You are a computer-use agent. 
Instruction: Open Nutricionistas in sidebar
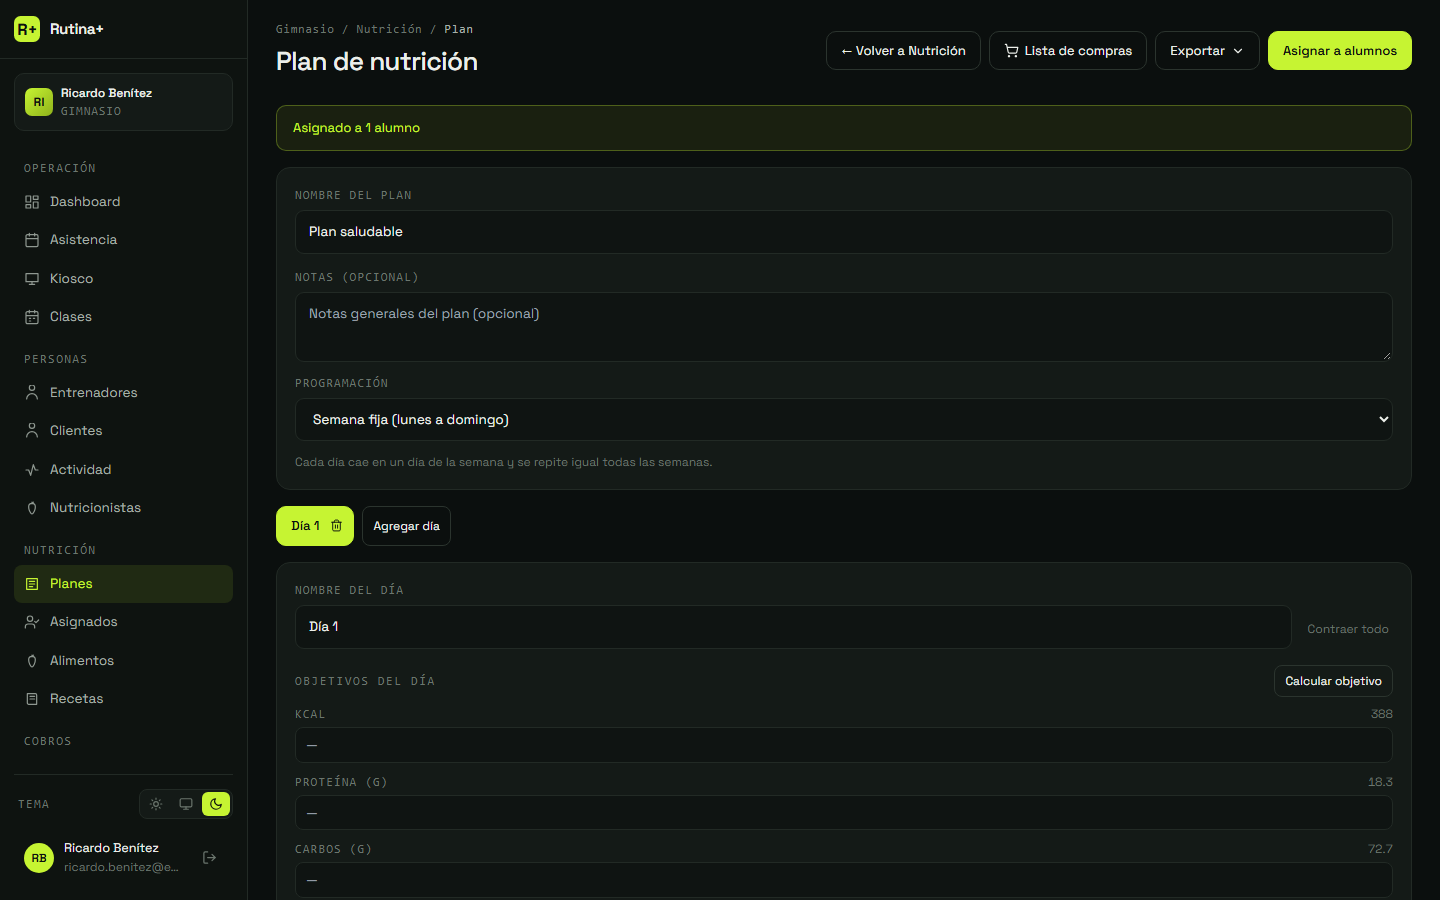123,508
